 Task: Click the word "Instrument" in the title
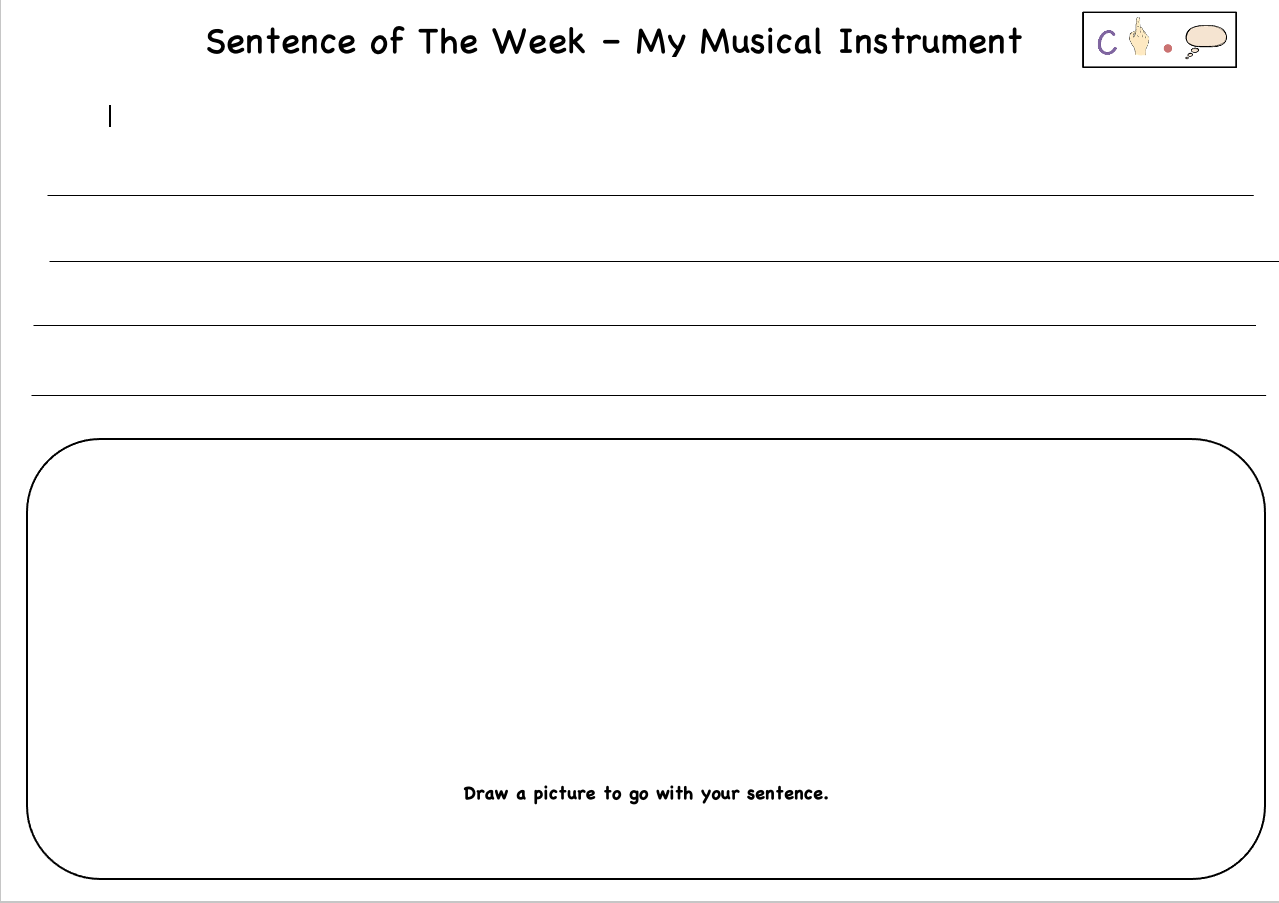tap(930, 42)
